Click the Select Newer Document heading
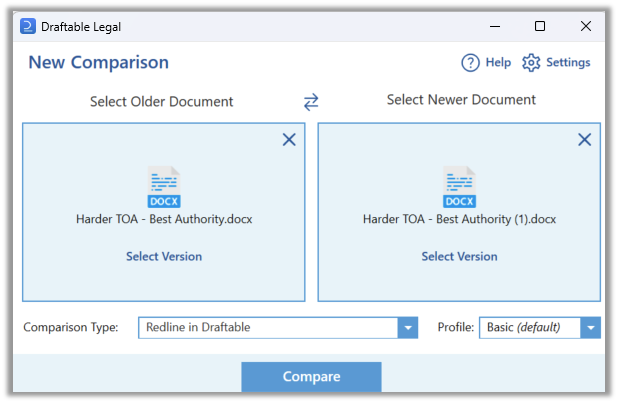Screen dimensions: 618x403 point(461,100)
